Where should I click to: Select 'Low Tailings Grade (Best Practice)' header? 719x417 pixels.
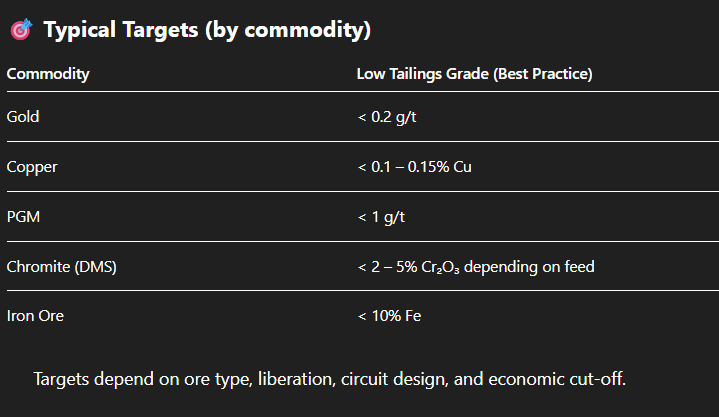click(x=475, y=74)
